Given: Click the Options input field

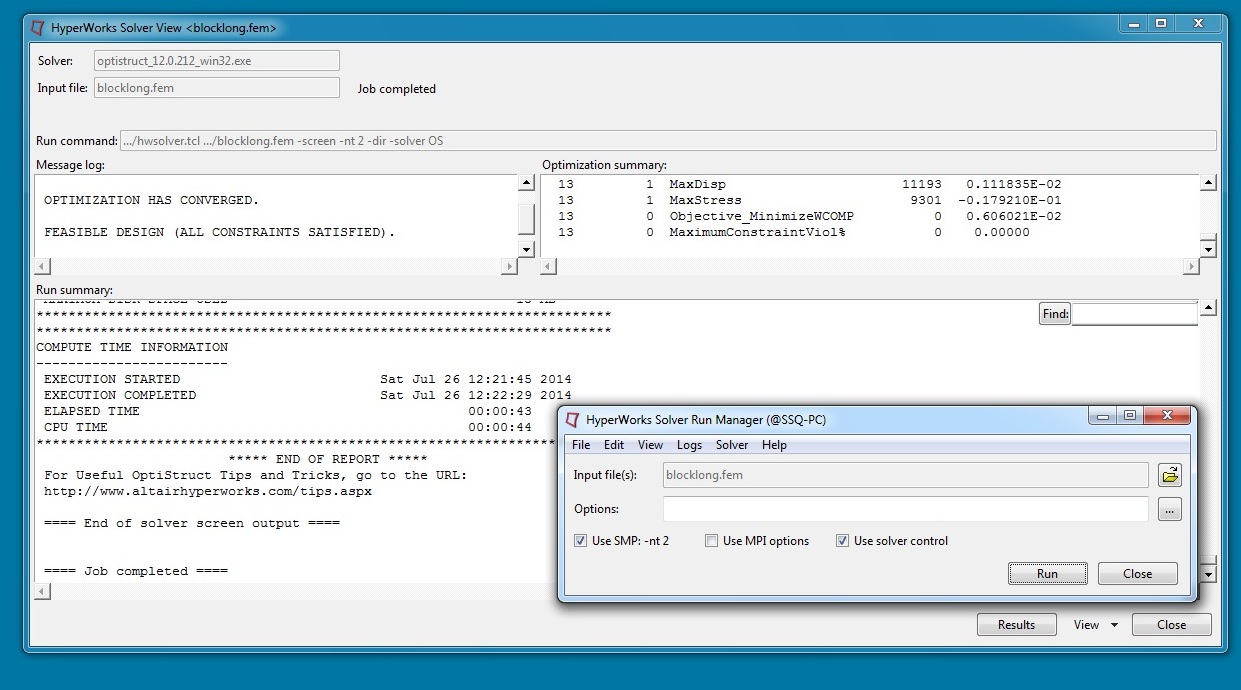Looking at the screenshot, I should click(905, 509).
